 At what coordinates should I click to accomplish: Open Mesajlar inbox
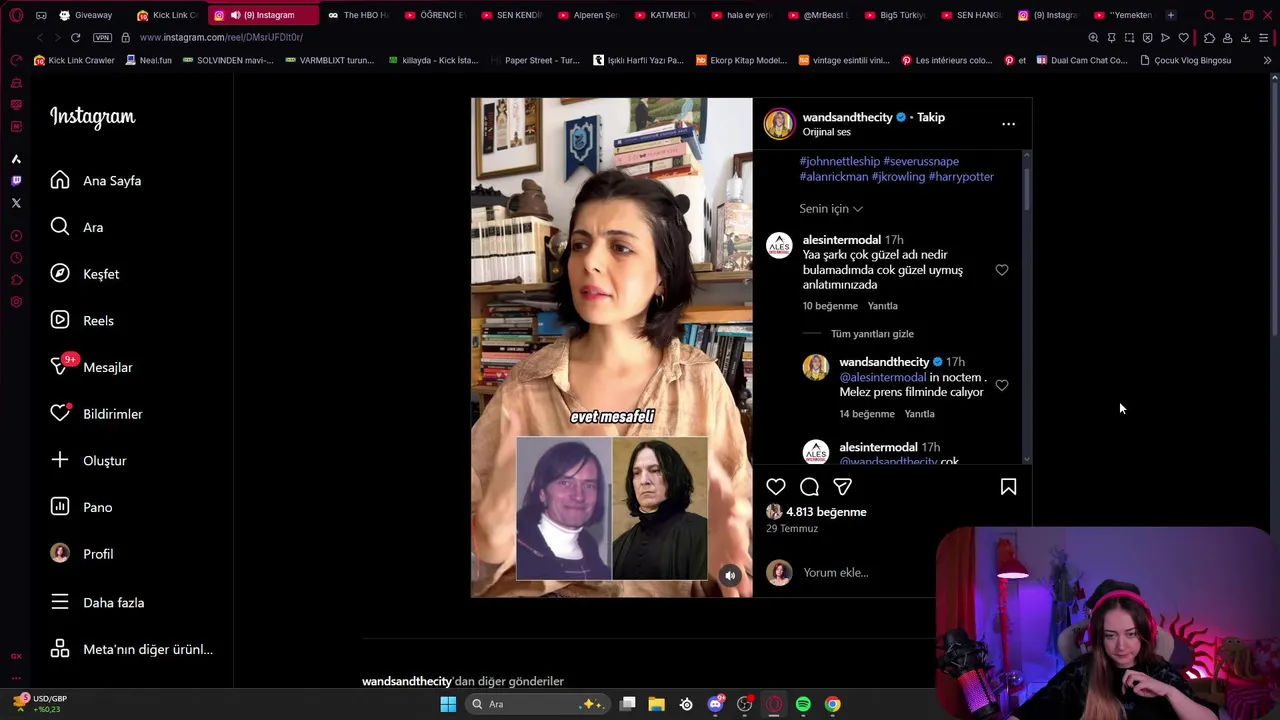click(92, 367)
